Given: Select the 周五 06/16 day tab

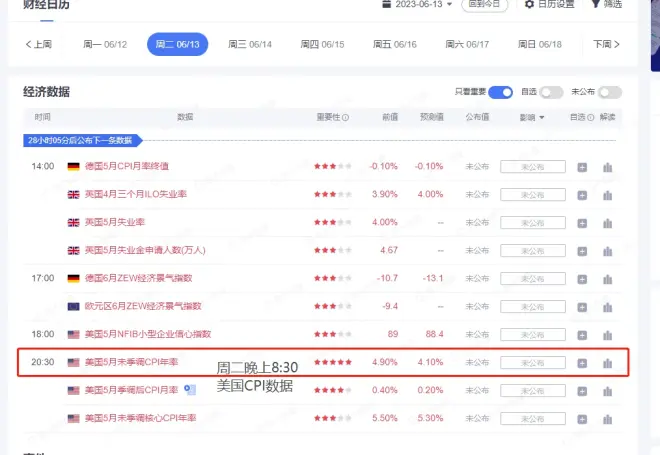Looking at the screenshot, I should (395, 45).
